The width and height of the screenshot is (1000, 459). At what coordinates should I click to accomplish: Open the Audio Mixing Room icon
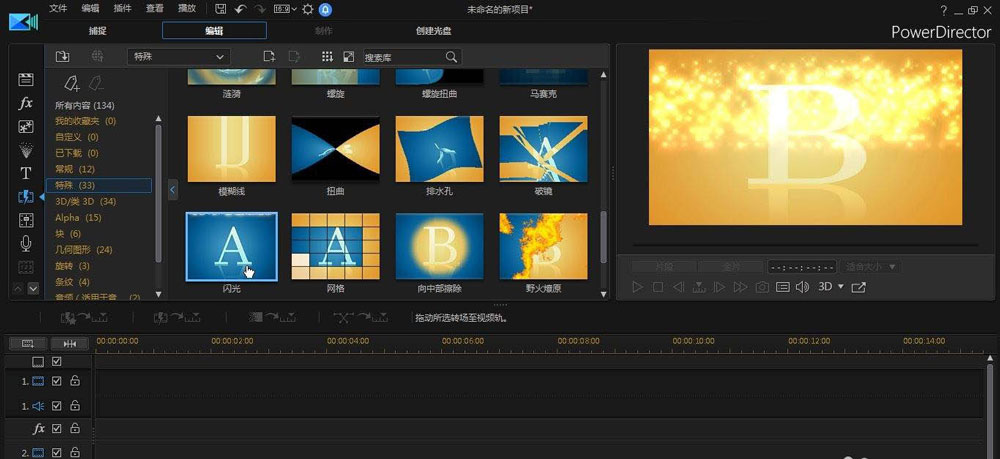click(26, 220)
